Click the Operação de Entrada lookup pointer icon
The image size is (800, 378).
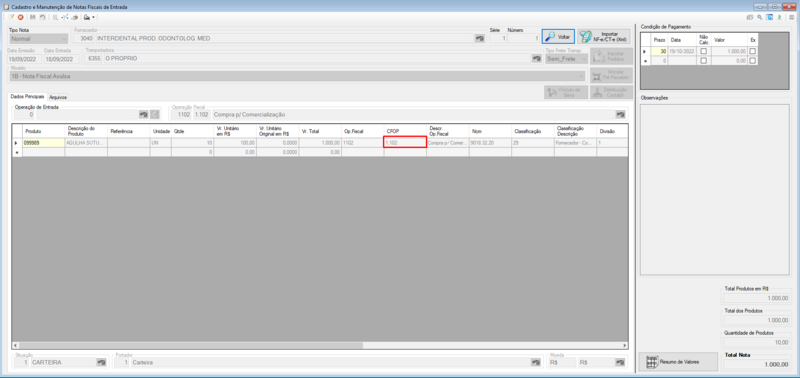point(143,115)
